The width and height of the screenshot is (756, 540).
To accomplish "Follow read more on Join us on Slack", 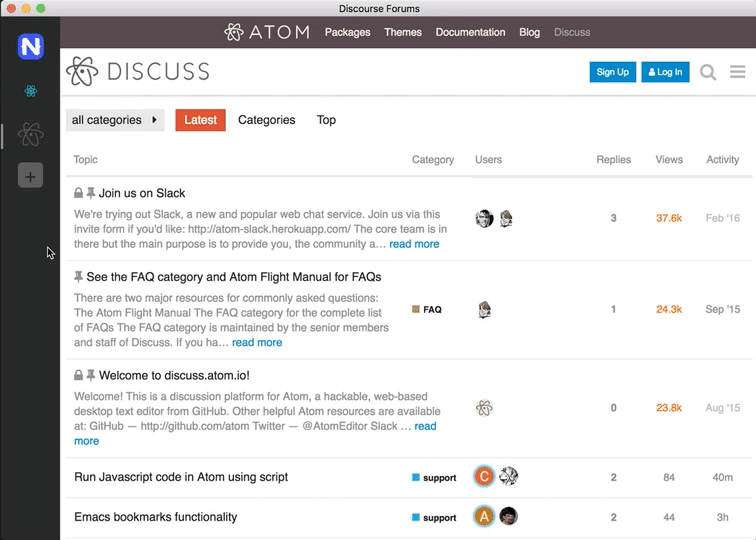I will [x=414, y=244].
